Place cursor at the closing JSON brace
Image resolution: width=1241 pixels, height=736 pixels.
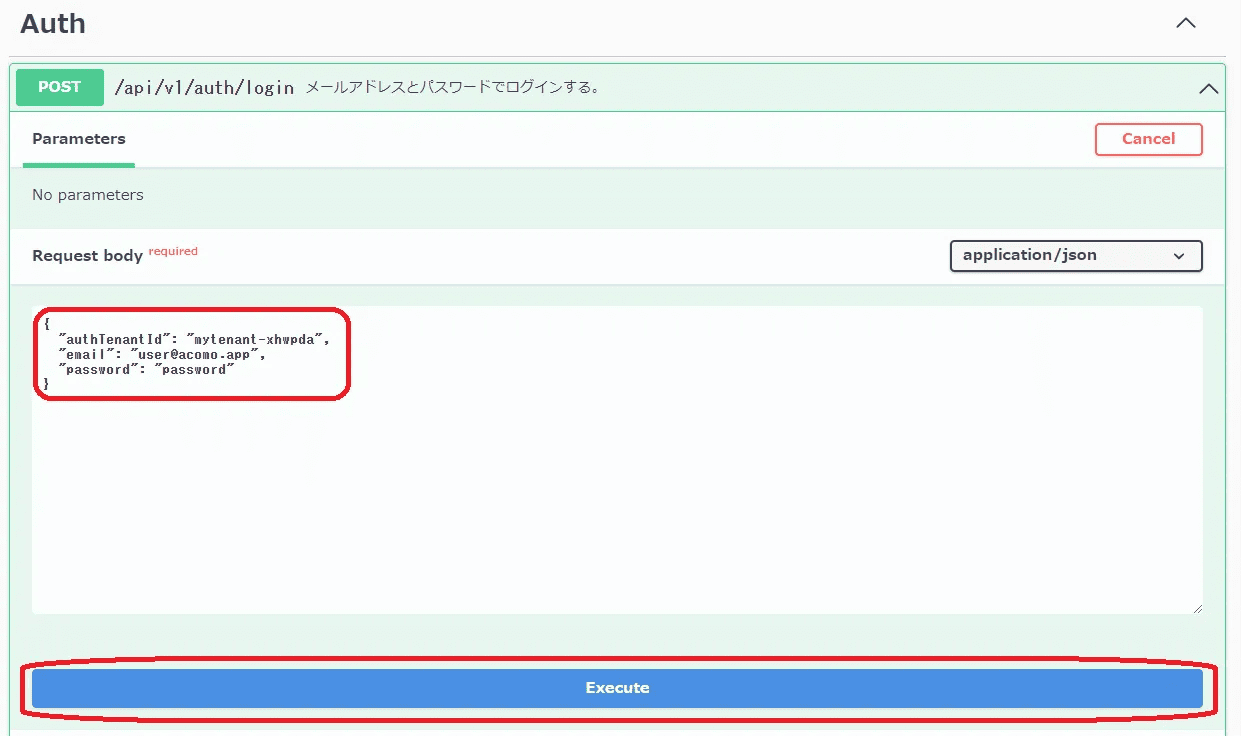pos(46,384)
